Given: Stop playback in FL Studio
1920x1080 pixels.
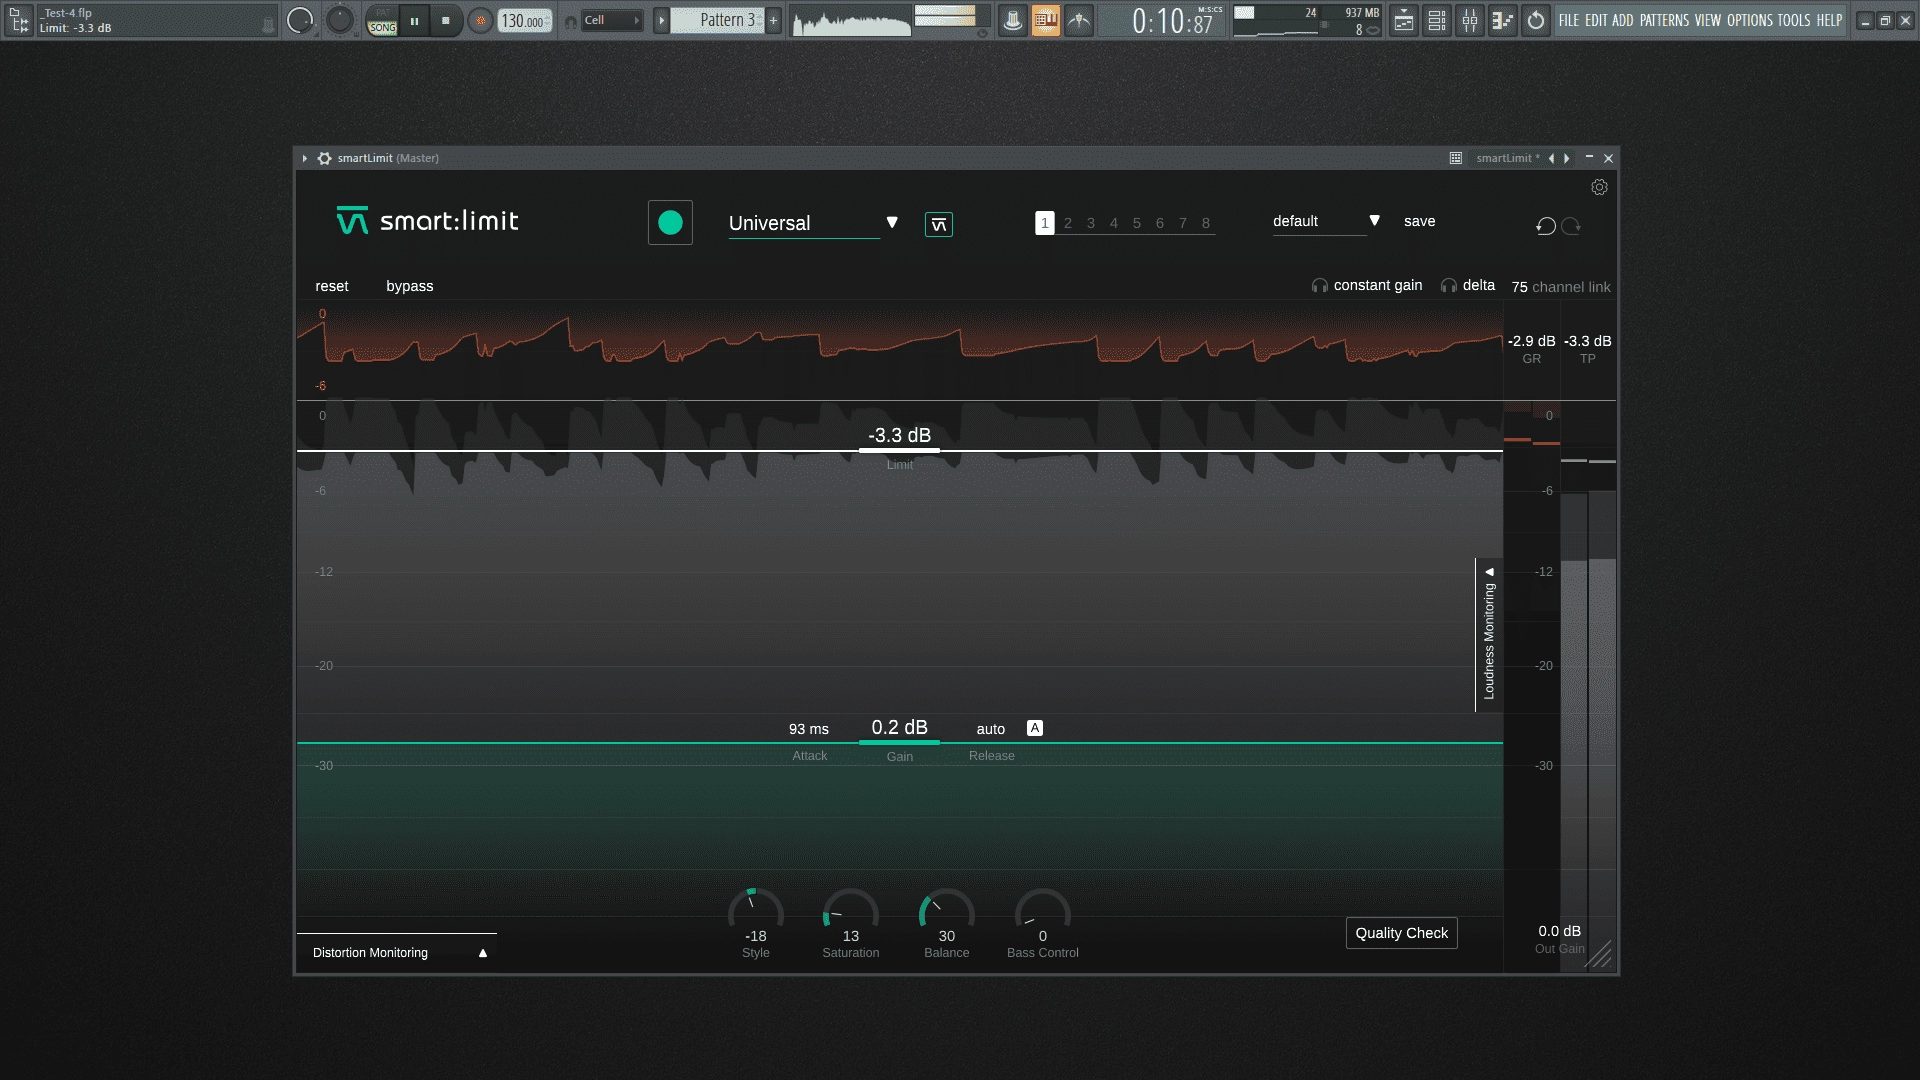Looking at the screenshot, I should [x=445, y=21].
